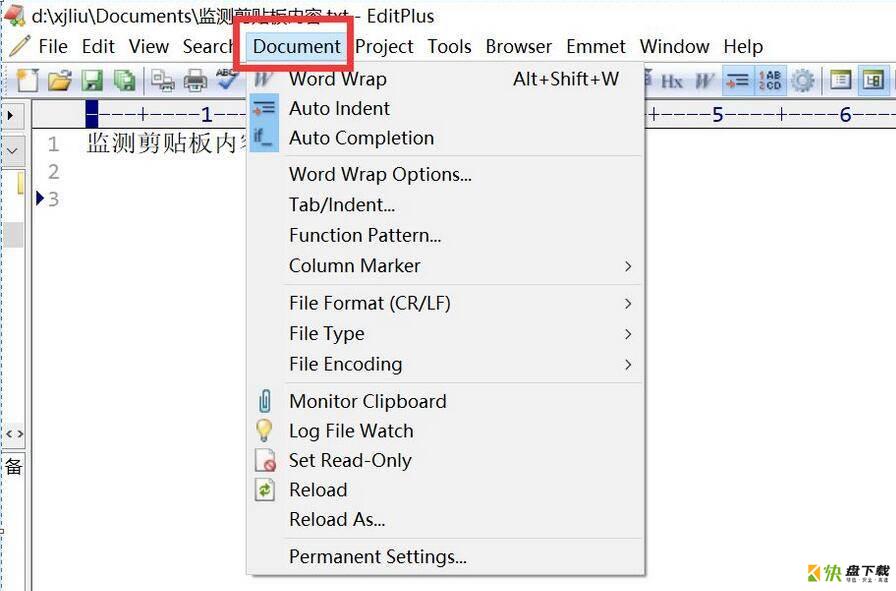Open the Tab/Indent… settings

click(446, 205)
